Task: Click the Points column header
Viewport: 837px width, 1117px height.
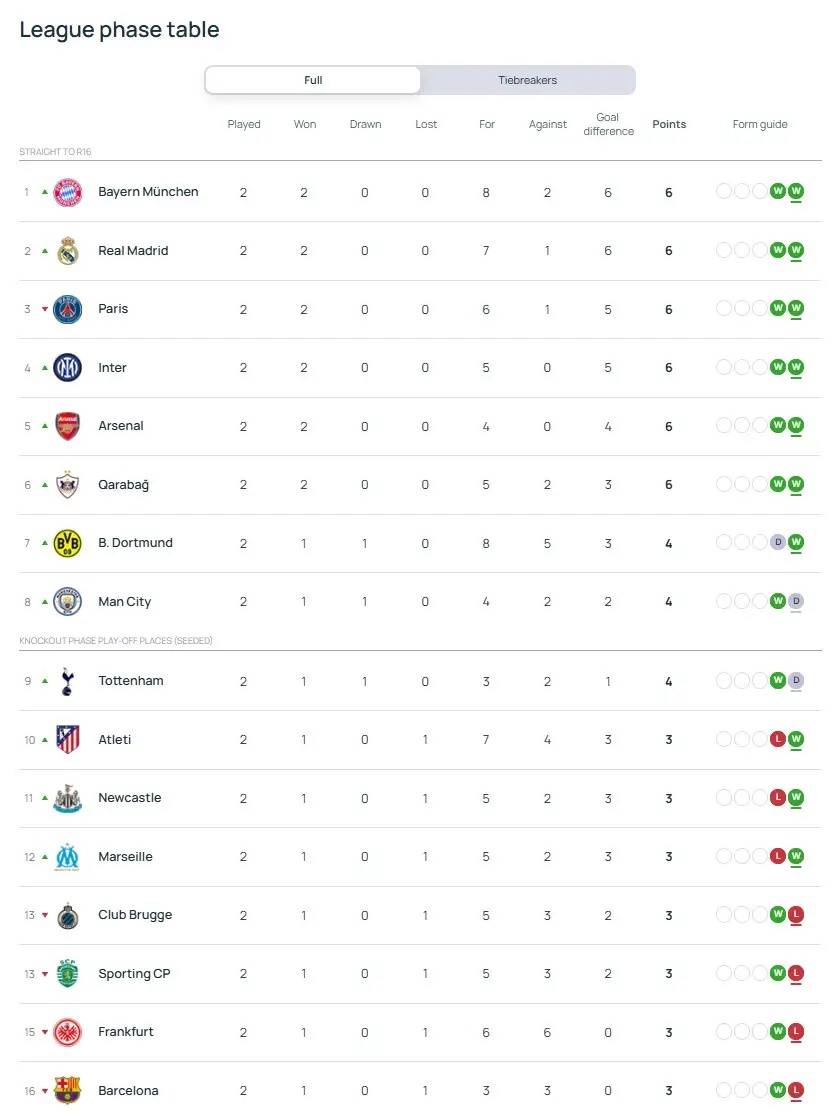Action: click(669, 125)
